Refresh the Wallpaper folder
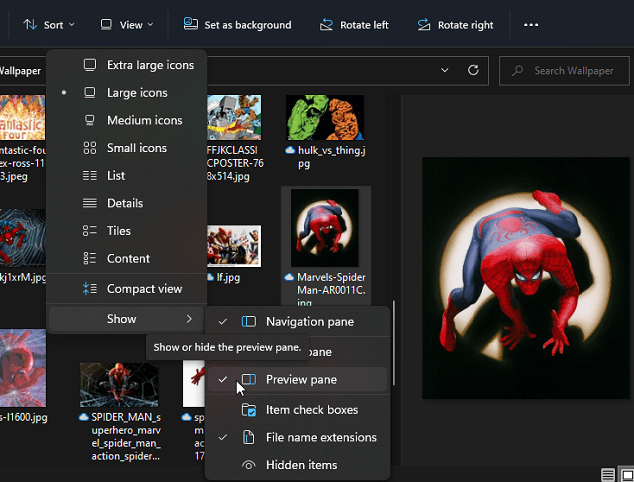 pos(473,70)
